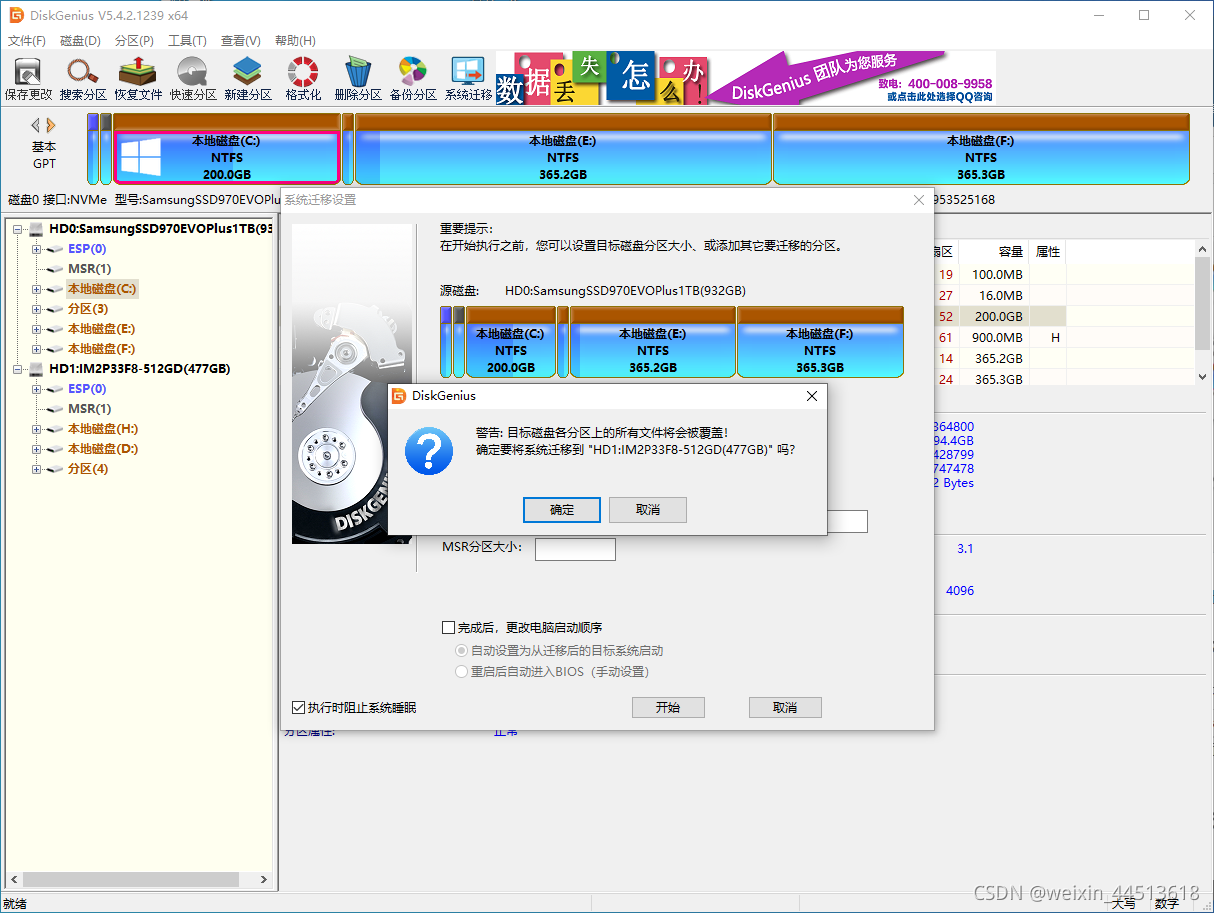
Task: Select ESP(0) under the HD0 disk
Action: (87, 249)
